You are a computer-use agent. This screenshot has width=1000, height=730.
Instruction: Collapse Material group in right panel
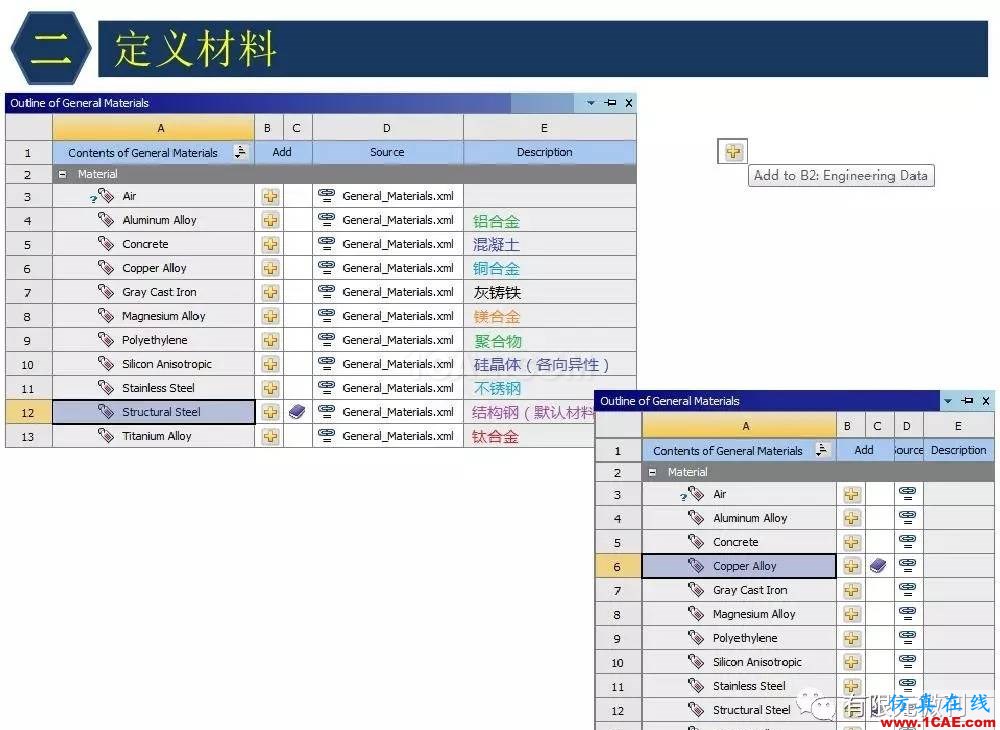tap(652, 472)
